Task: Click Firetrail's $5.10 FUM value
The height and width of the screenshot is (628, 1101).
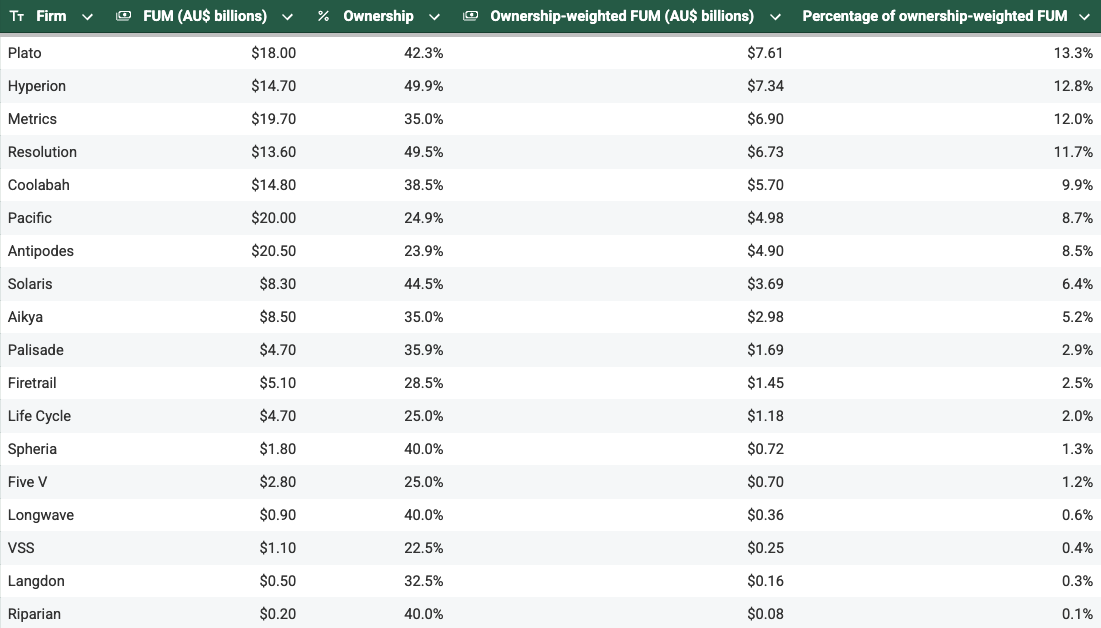Action: [277, 383]
